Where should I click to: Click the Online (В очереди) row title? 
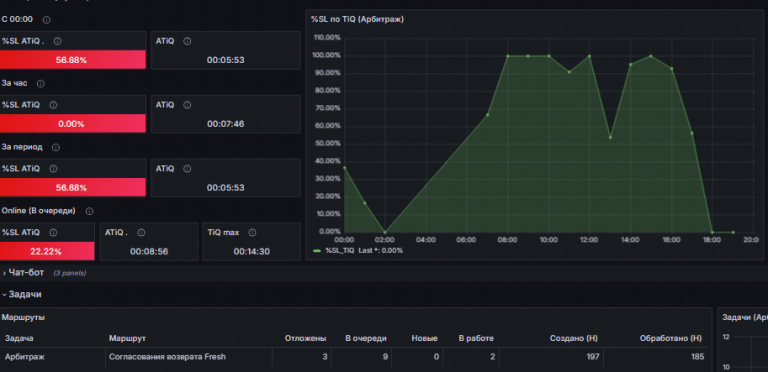(39, 211)
